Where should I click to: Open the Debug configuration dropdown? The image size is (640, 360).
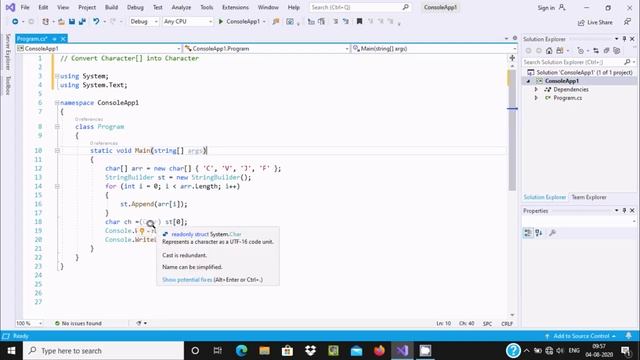pyautogui.click(x=144, y=22)
